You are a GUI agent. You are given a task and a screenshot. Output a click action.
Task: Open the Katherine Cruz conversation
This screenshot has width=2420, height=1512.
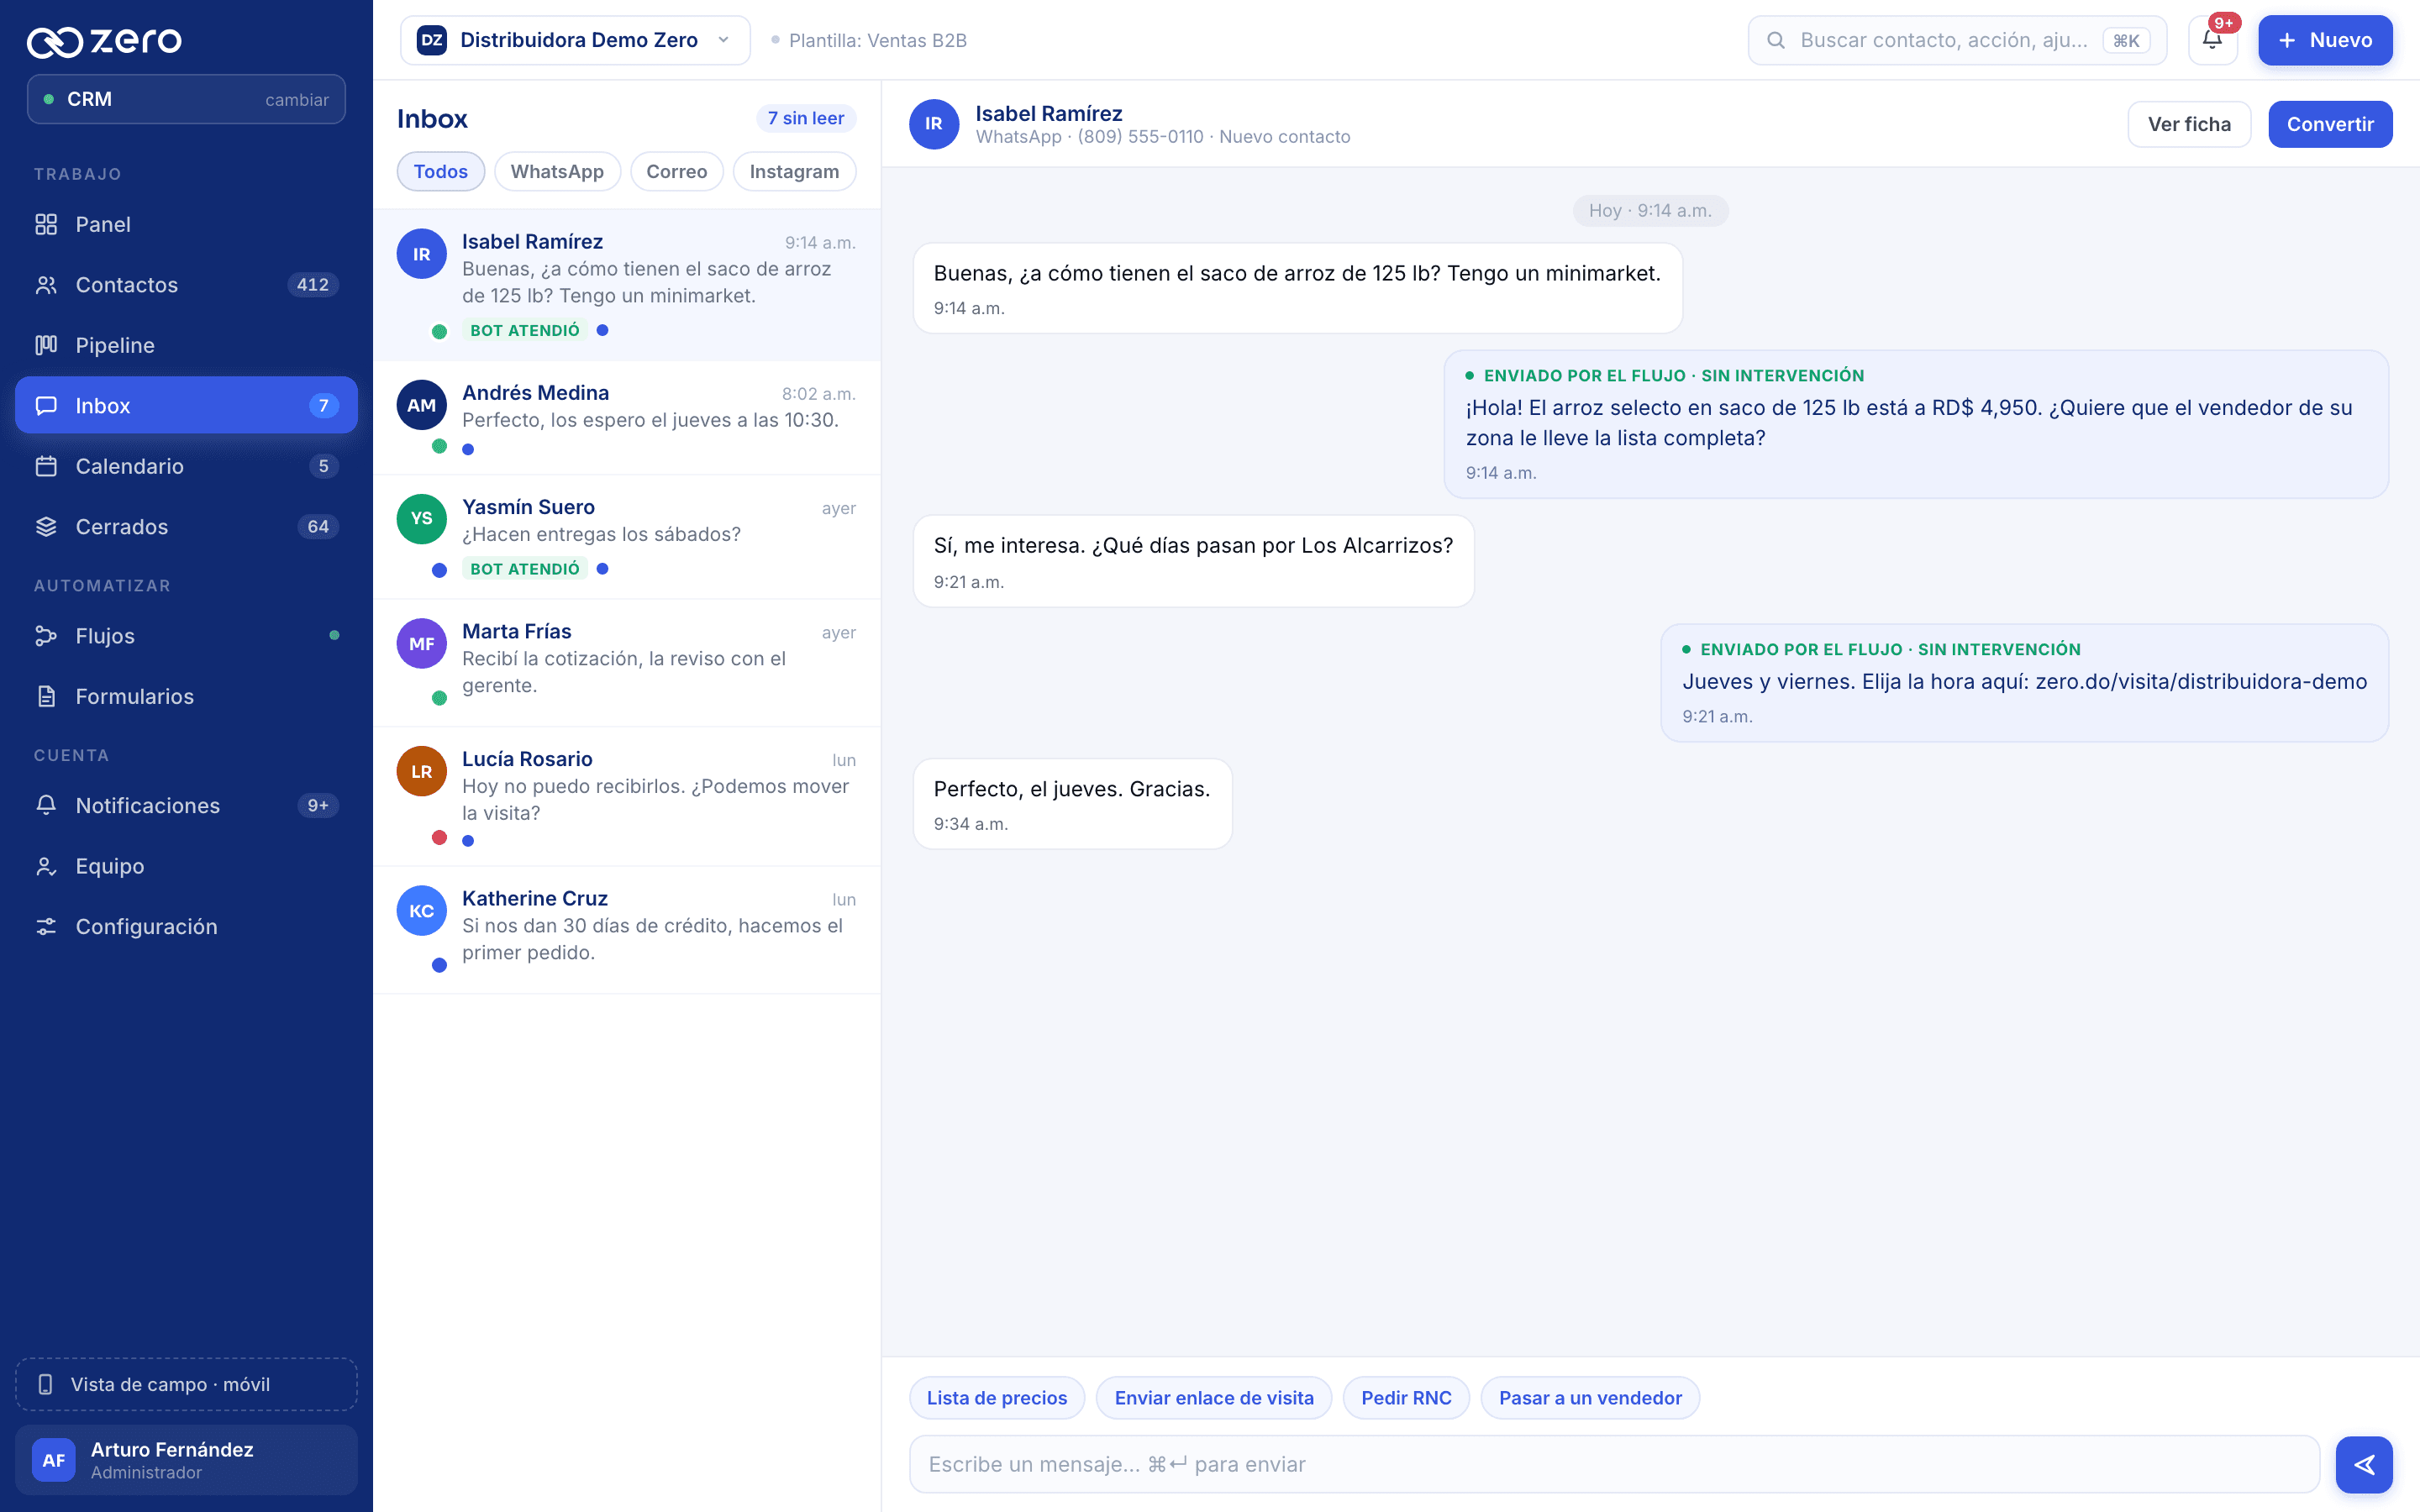[627, 930]
